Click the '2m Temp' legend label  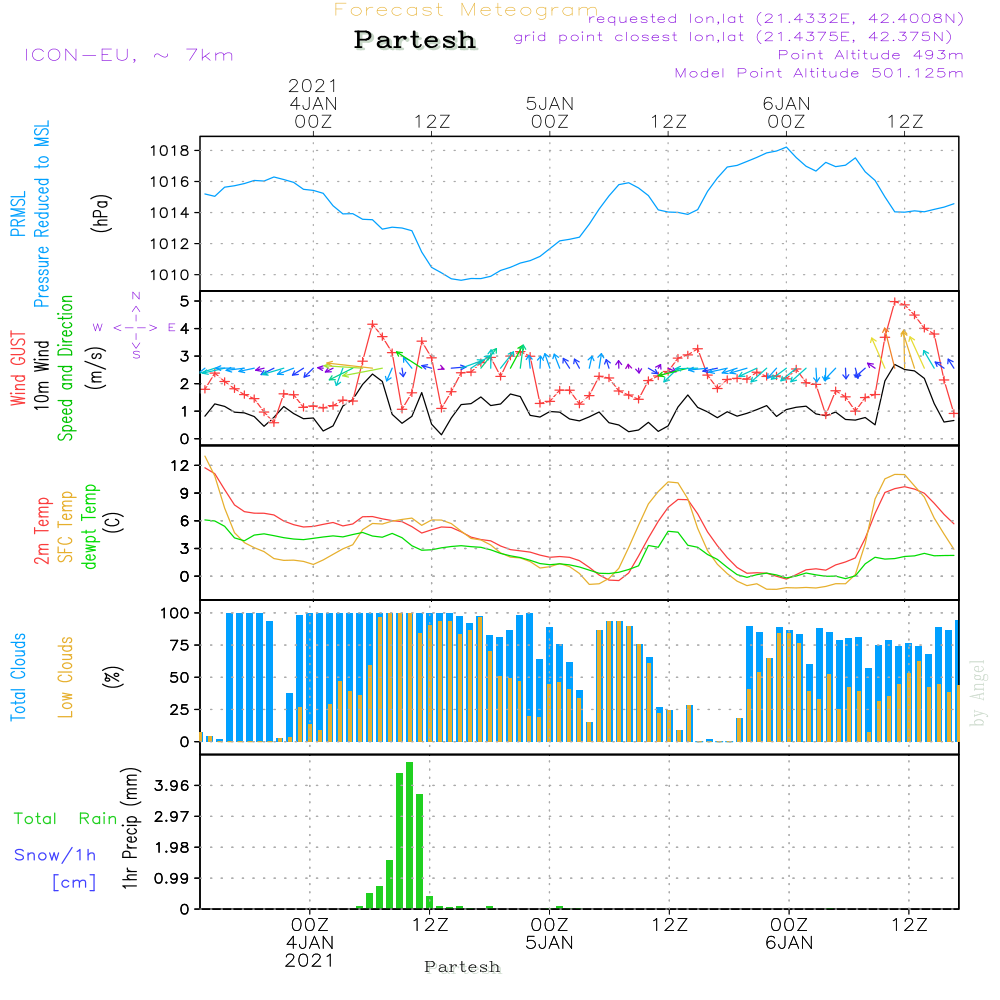click(41, 531)
